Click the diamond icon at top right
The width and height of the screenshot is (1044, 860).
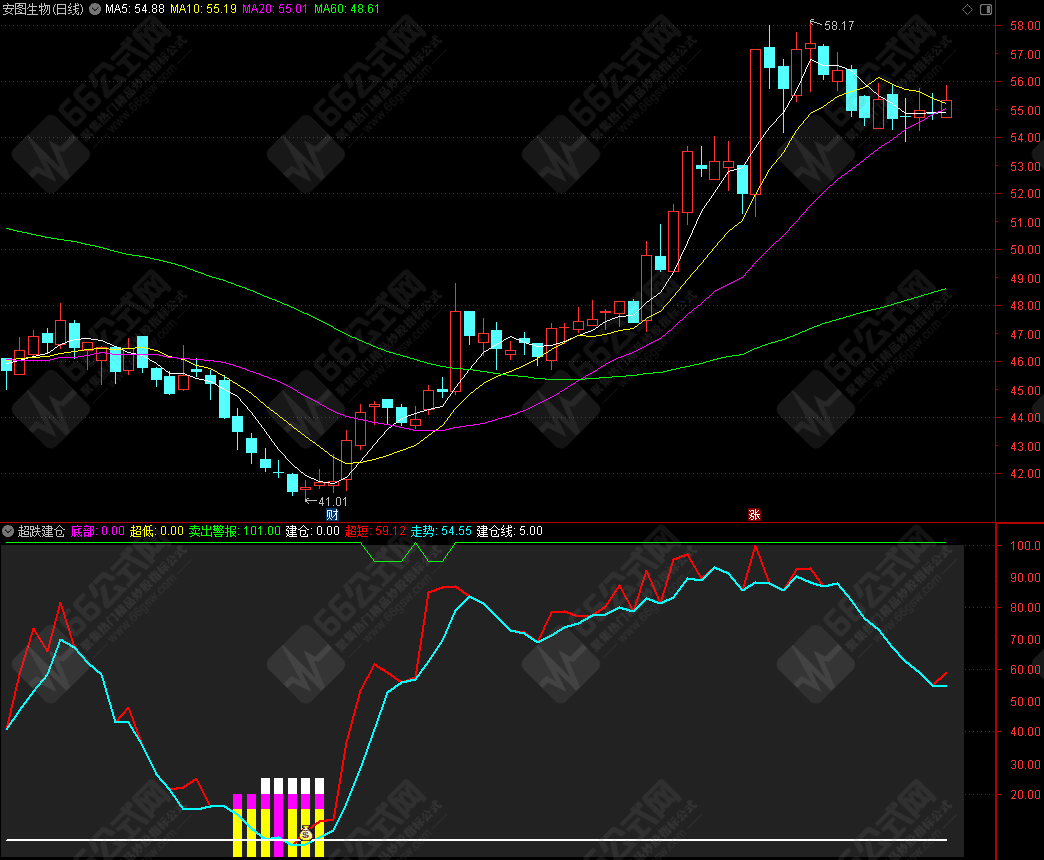pyautogui.click(x=967, y=9)
